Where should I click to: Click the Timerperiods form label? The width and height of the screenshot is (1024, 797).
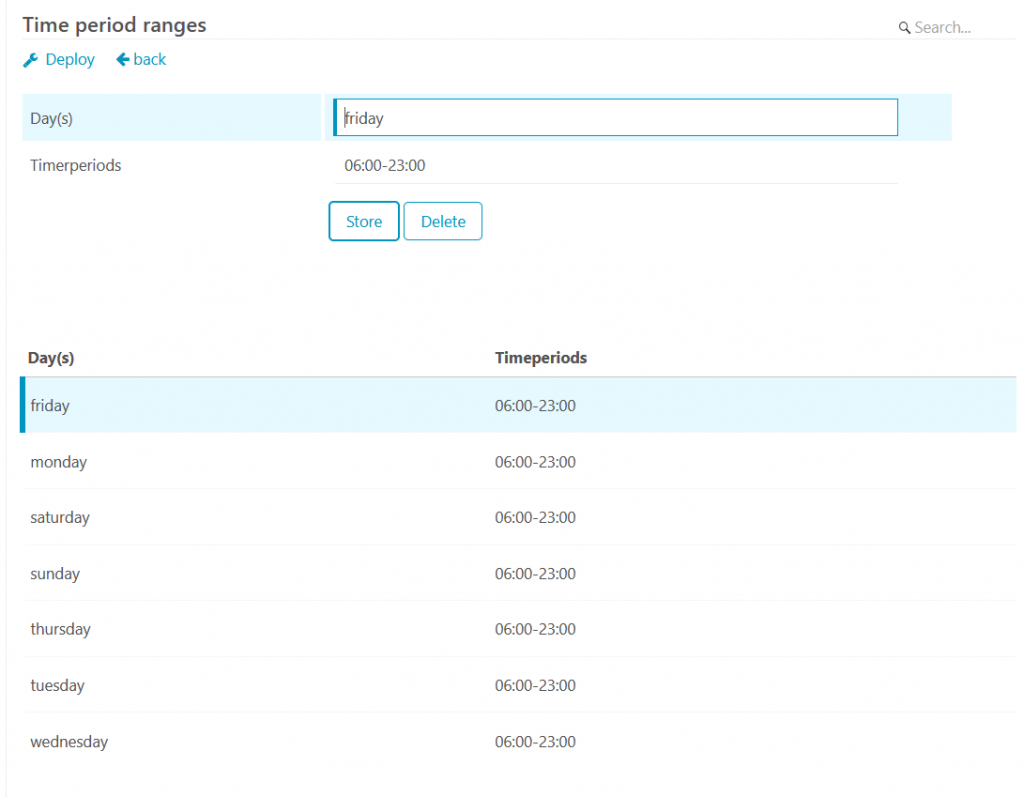(x=76, y=165)
